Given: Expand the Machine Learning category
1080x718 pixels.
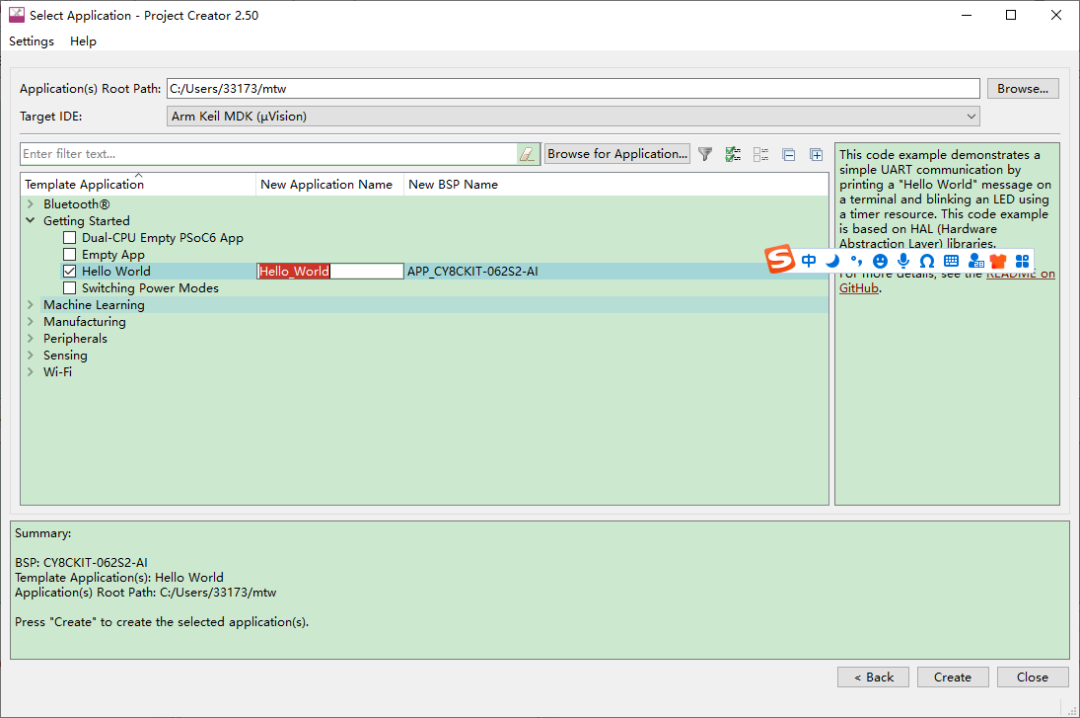Looking at the screenshot, I should coord(30,305).
